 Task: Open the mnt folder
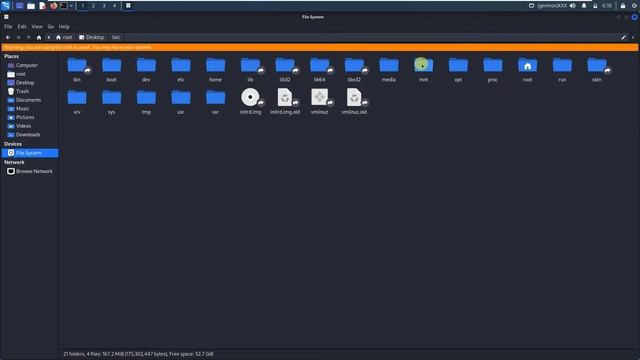point(424,65)
